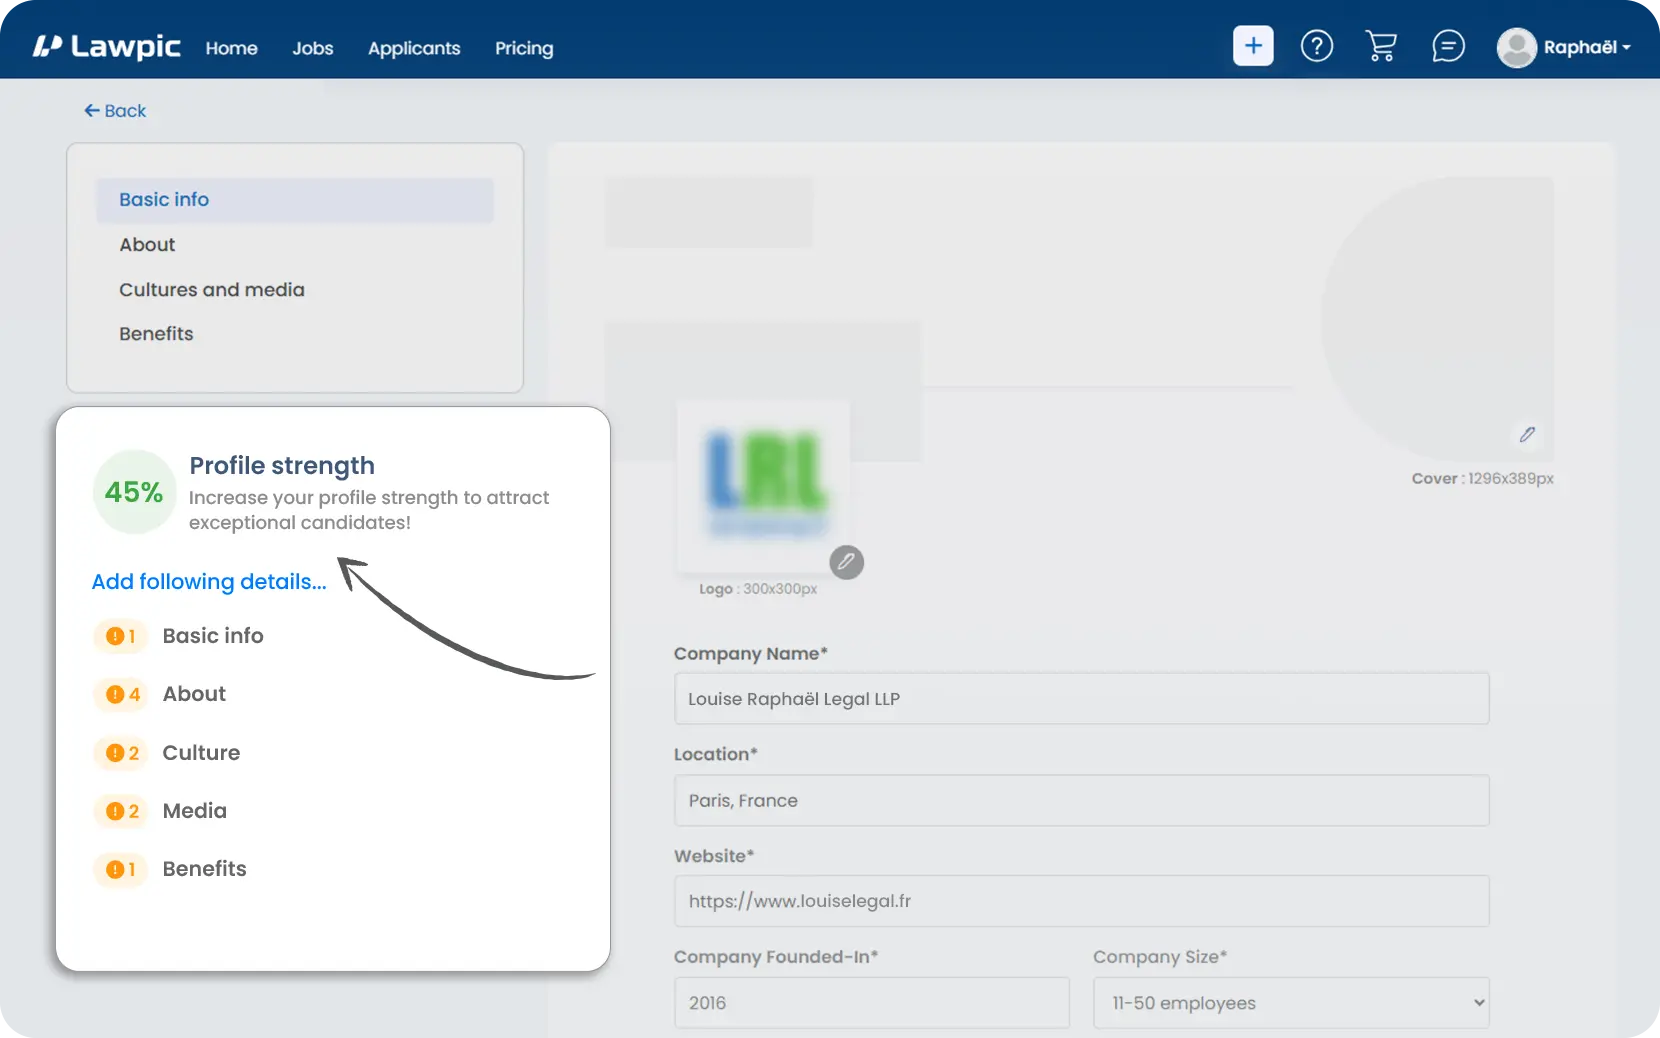Go to the Home menu item
Screen dimensions: 1660x1038
232,48
